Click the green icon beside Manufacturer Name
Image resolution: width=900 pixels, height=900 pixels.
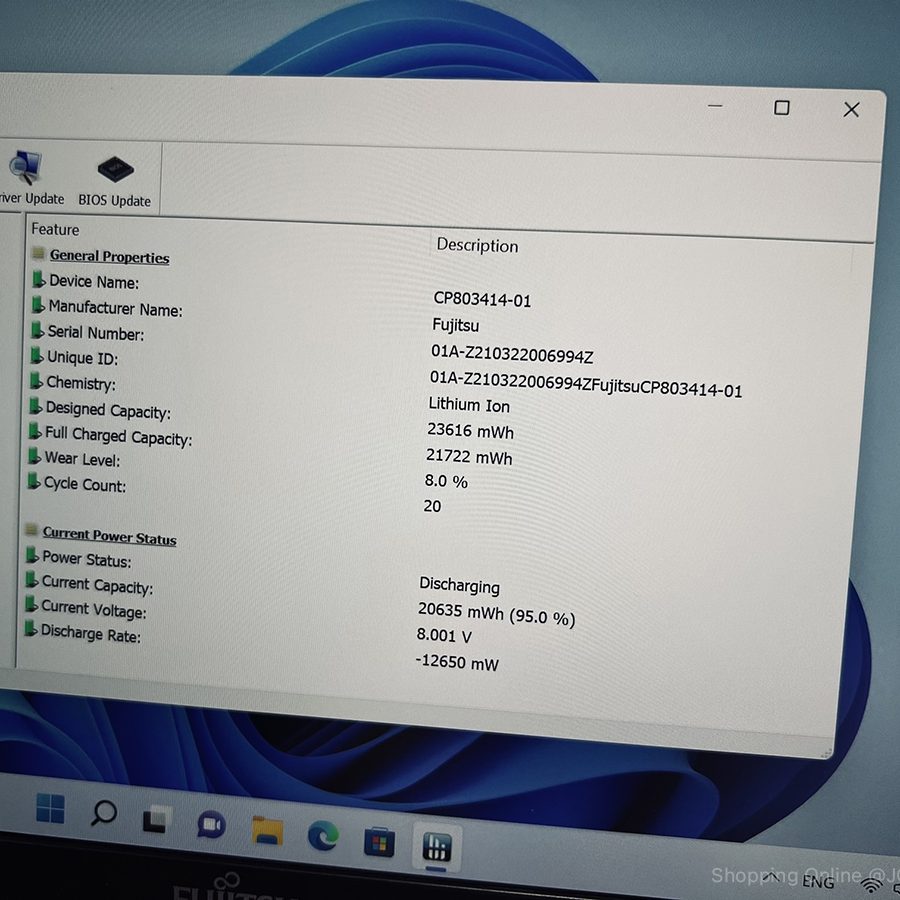click(38, 304)
